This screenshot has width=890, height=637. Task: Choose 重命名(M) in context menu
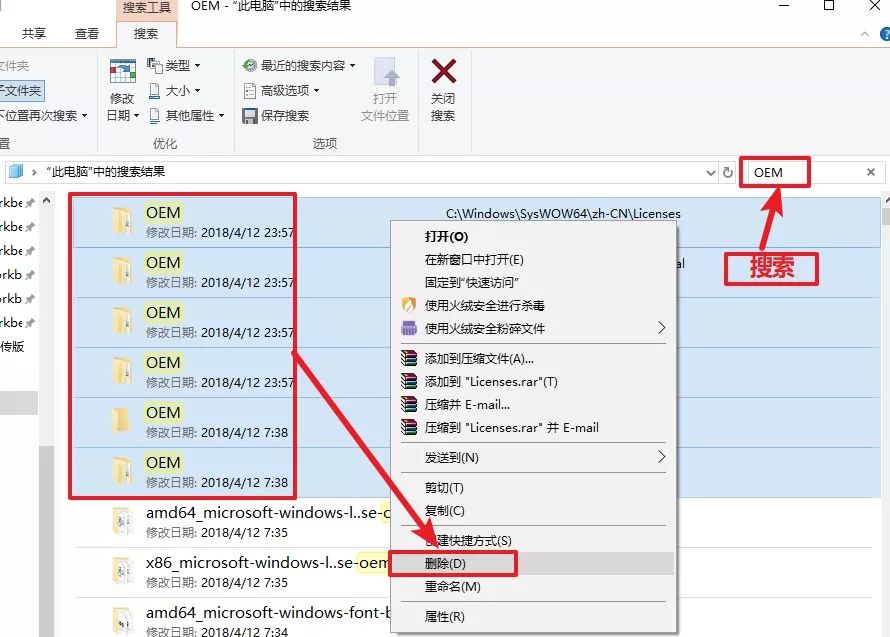[x=534, y=586]
